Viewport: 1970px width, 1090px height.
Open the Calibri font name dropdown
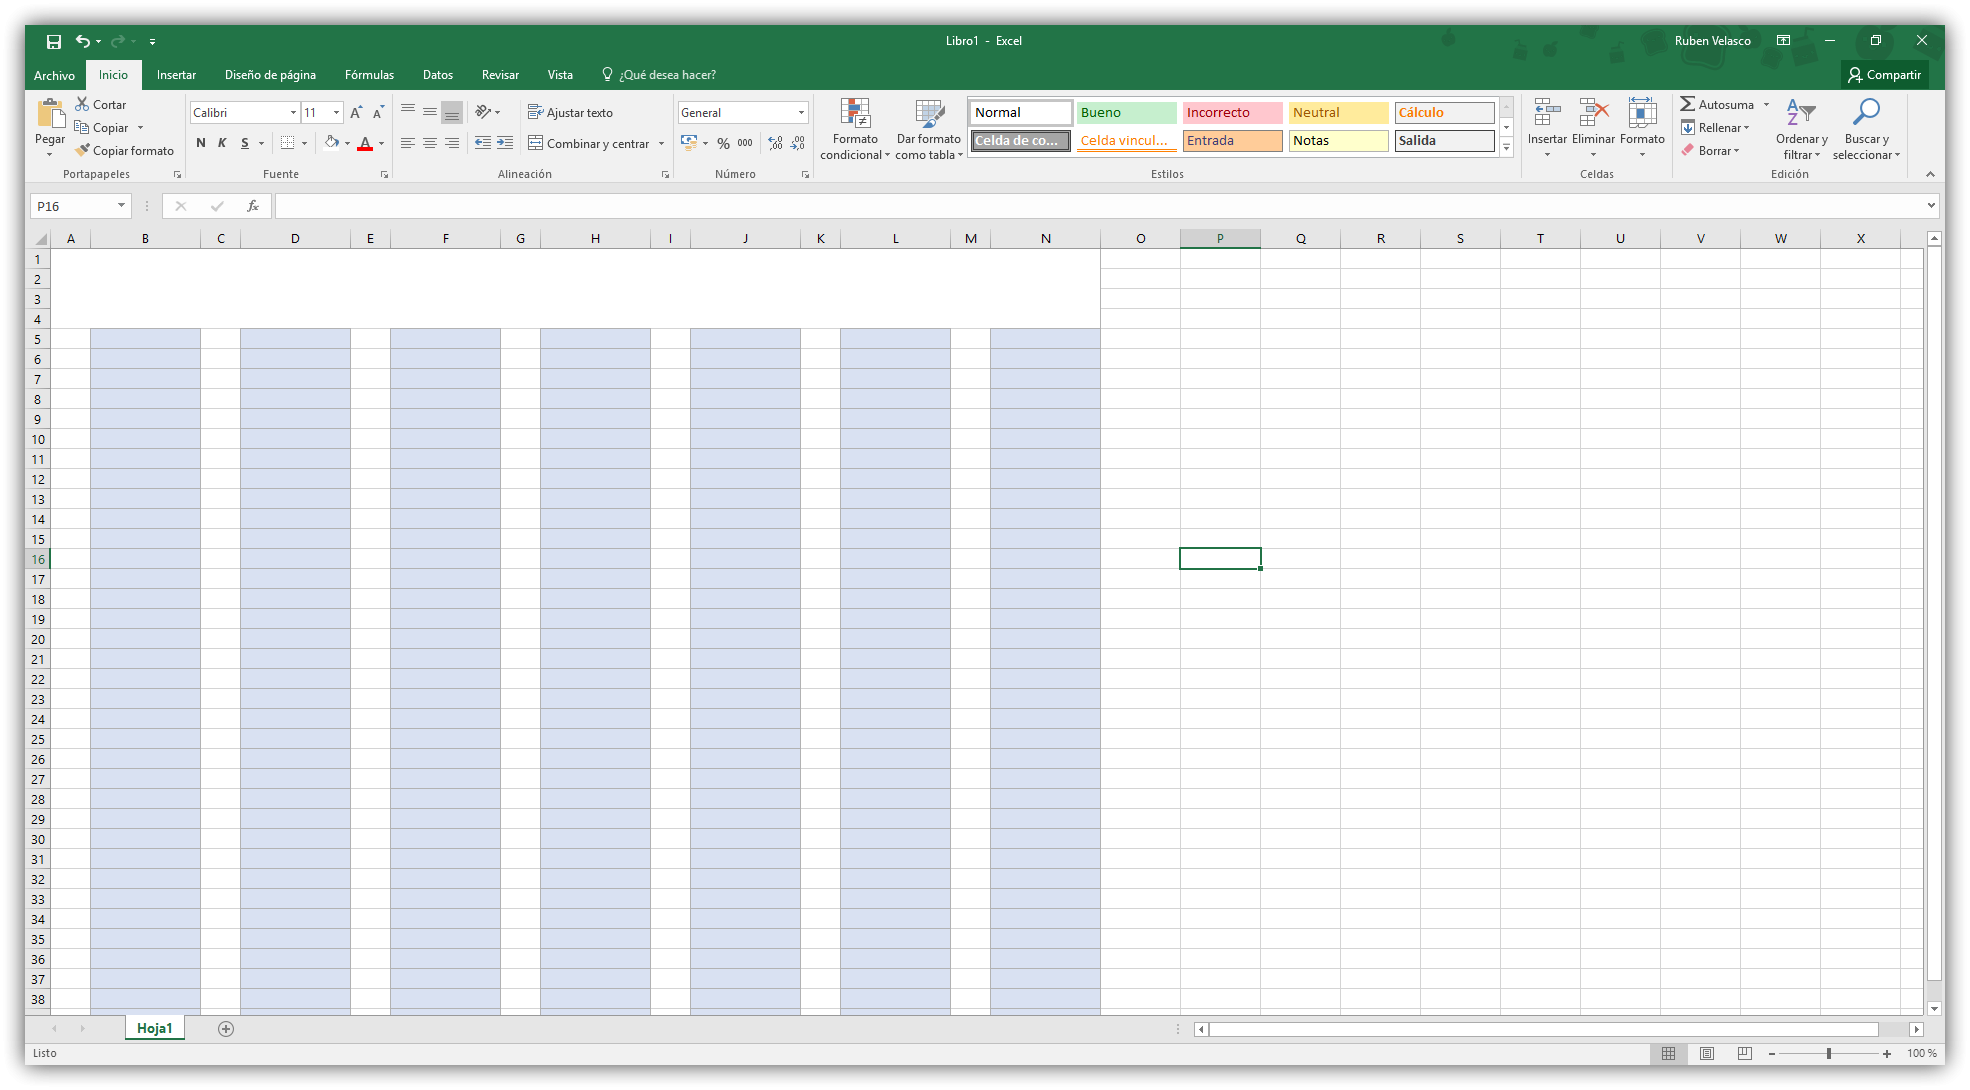click(293, 113)
